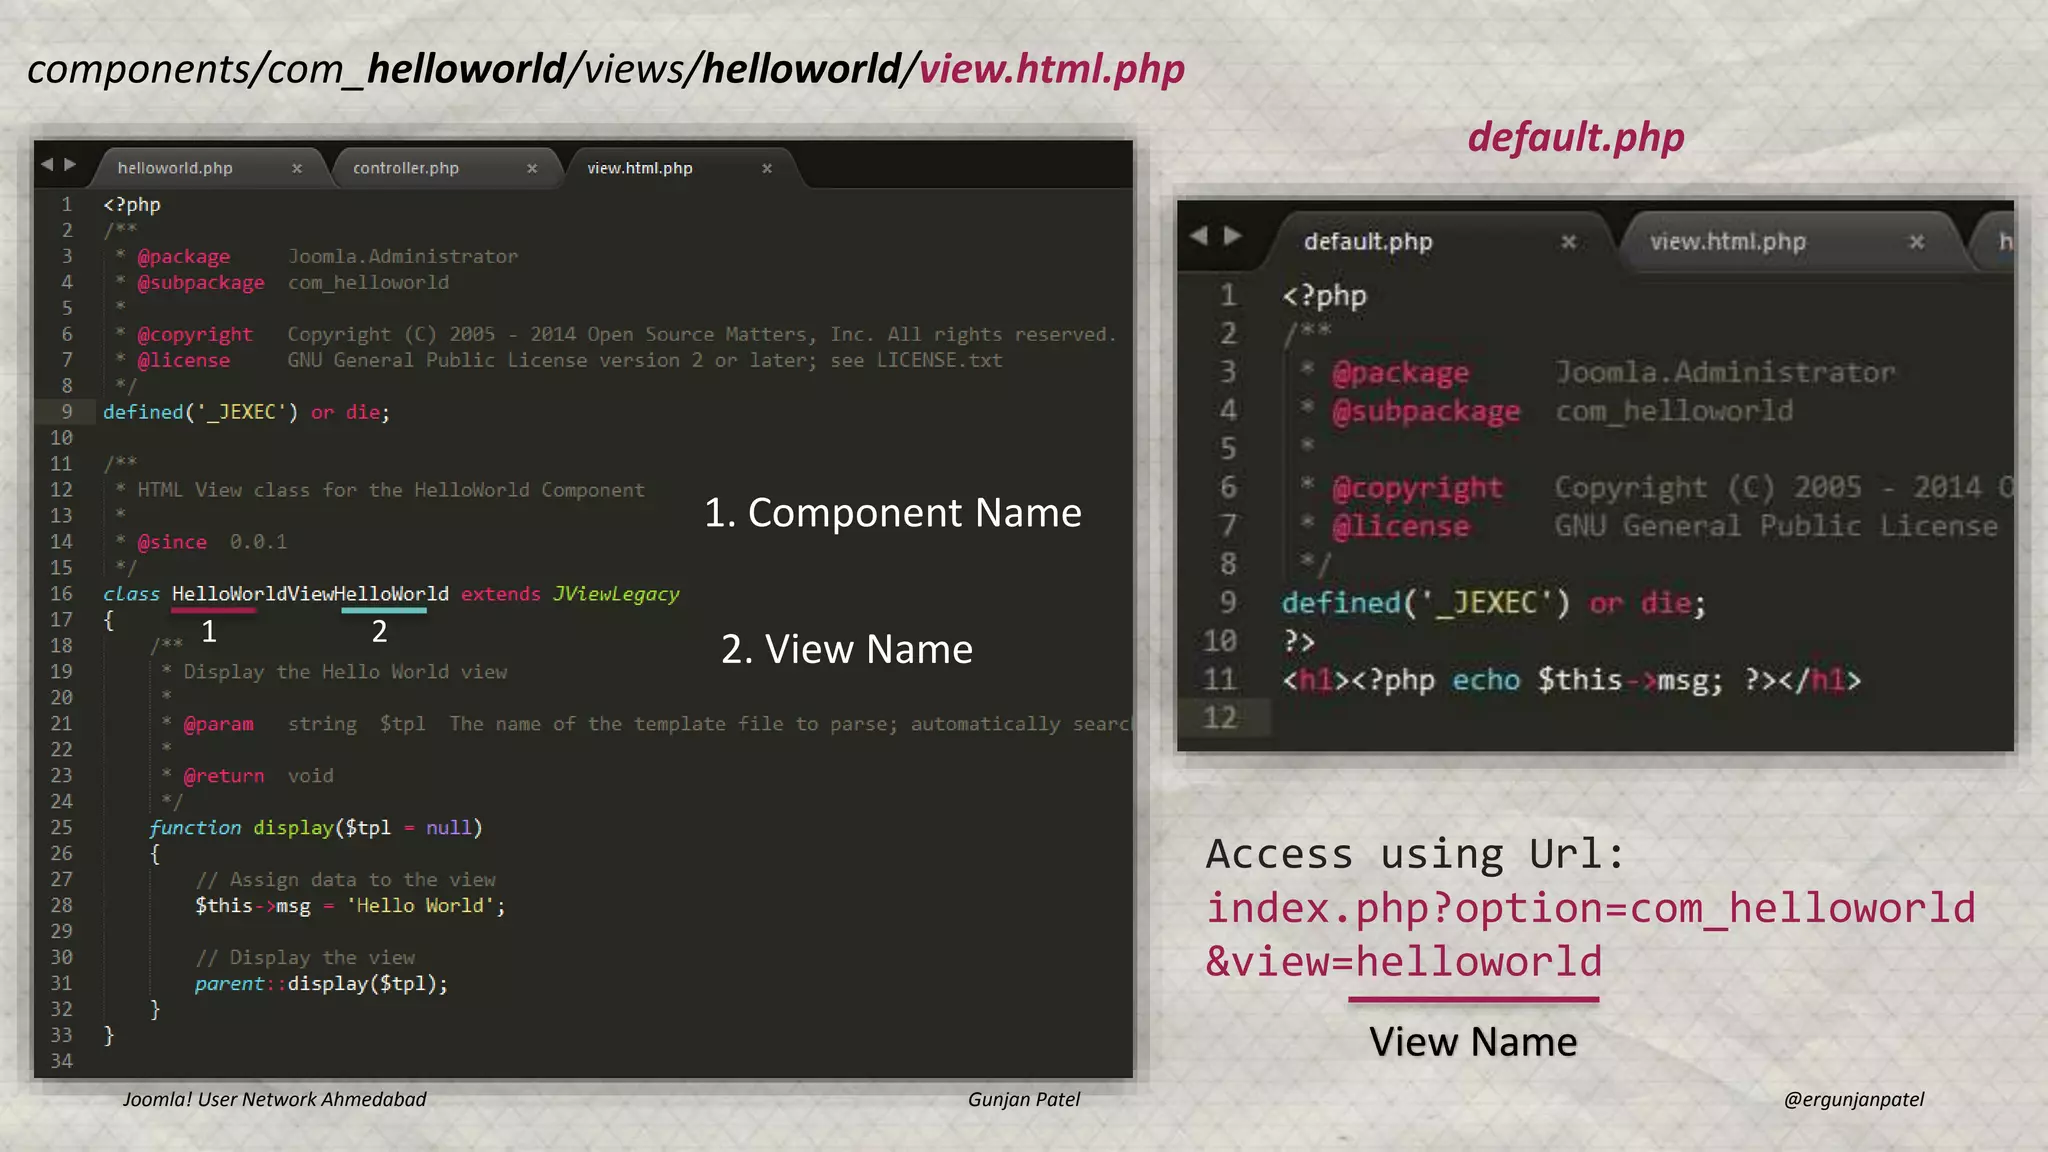Screen dimensions: 2048x1152
Task: Click the JViewLegacy parent class name
Action: click(x=616, y=594)
